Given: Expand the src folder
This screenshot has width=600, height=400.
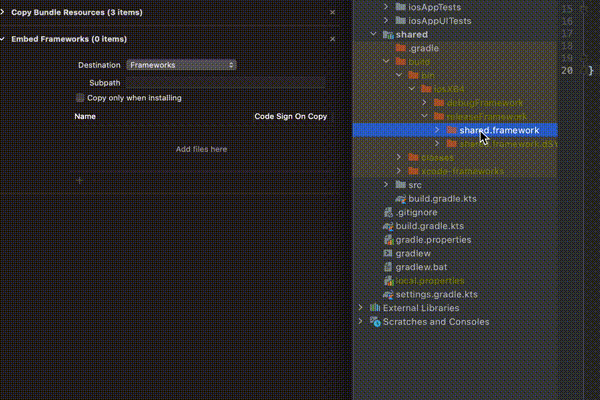Looking at the screenshot, I should 388,185.
